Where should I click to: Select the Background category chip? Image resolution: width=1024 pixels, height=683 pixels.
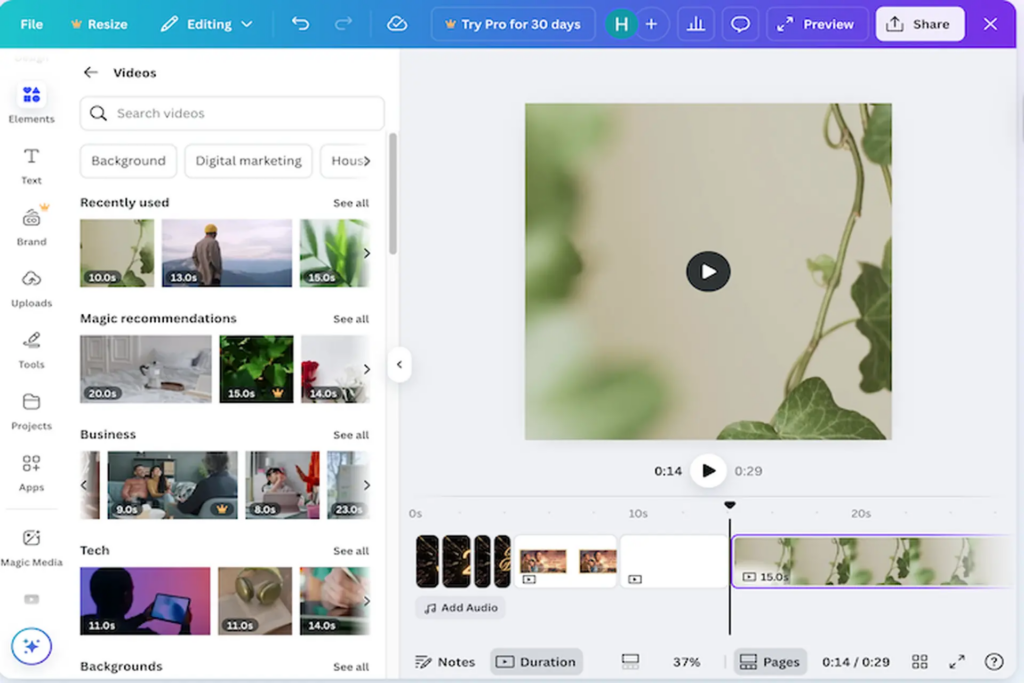pos(128,161)
